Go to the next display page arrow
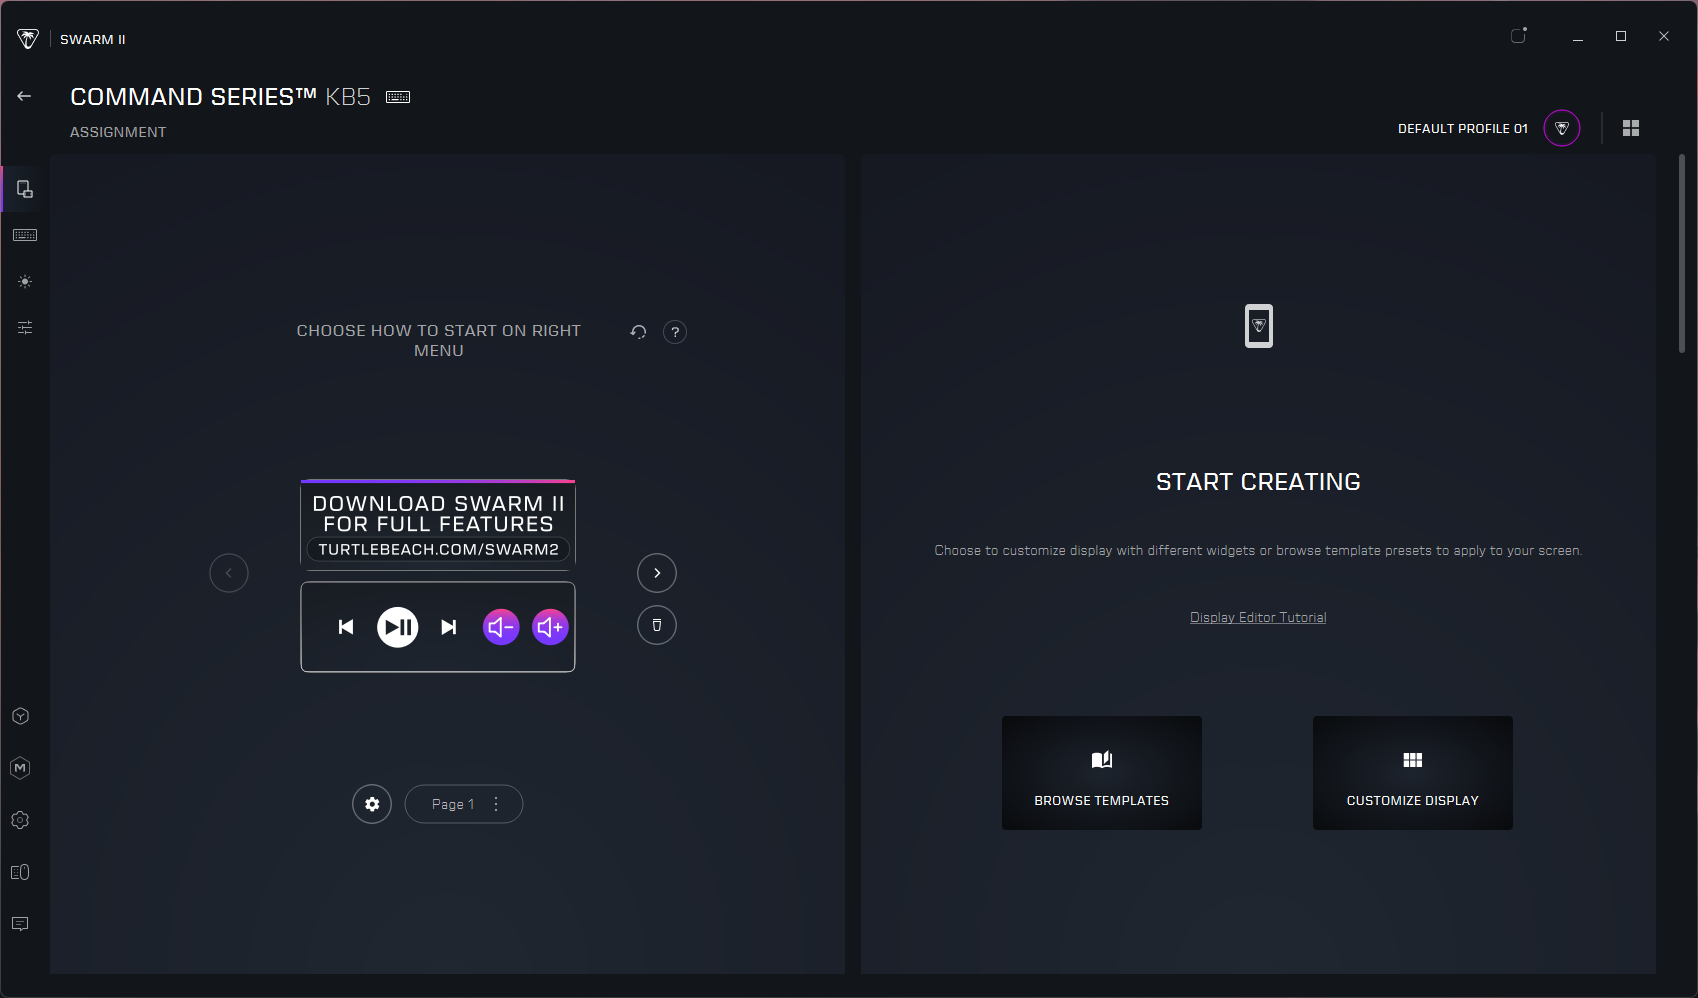 [657, 573]
